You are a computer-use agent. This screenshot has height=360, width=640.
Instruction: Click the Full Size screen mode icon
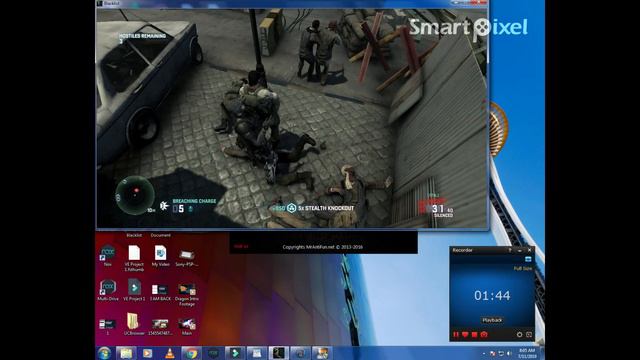[528, 259]
